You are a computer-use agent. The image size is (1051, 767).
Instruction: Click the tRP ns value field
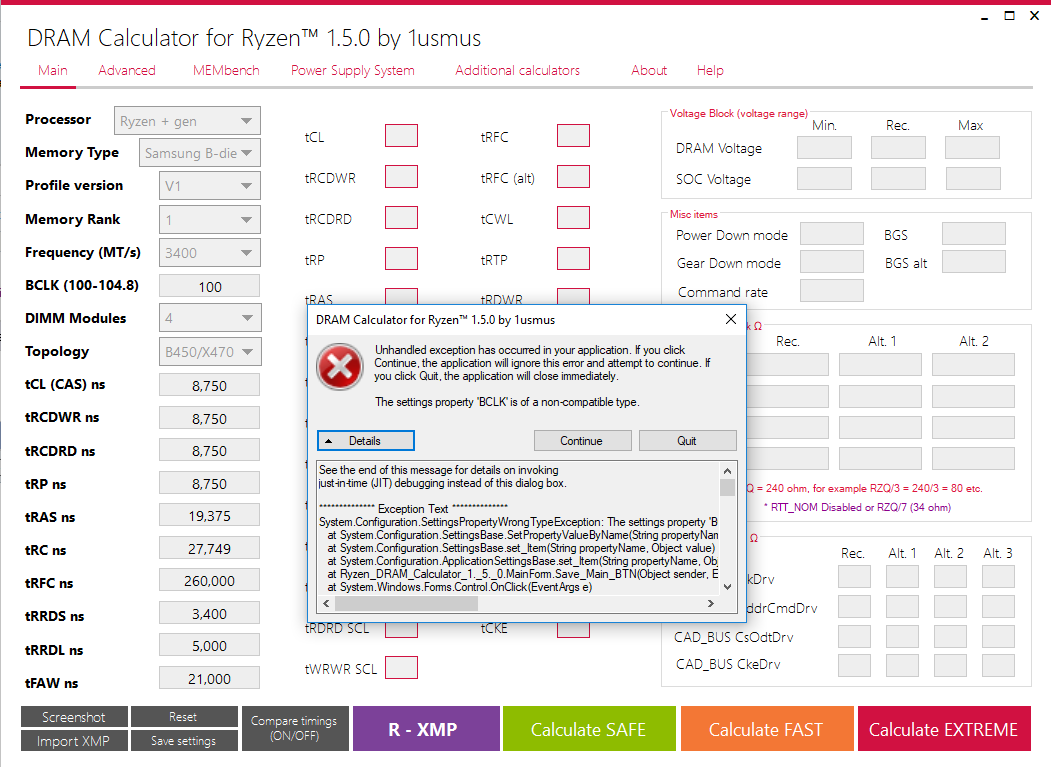click(209, 483)
